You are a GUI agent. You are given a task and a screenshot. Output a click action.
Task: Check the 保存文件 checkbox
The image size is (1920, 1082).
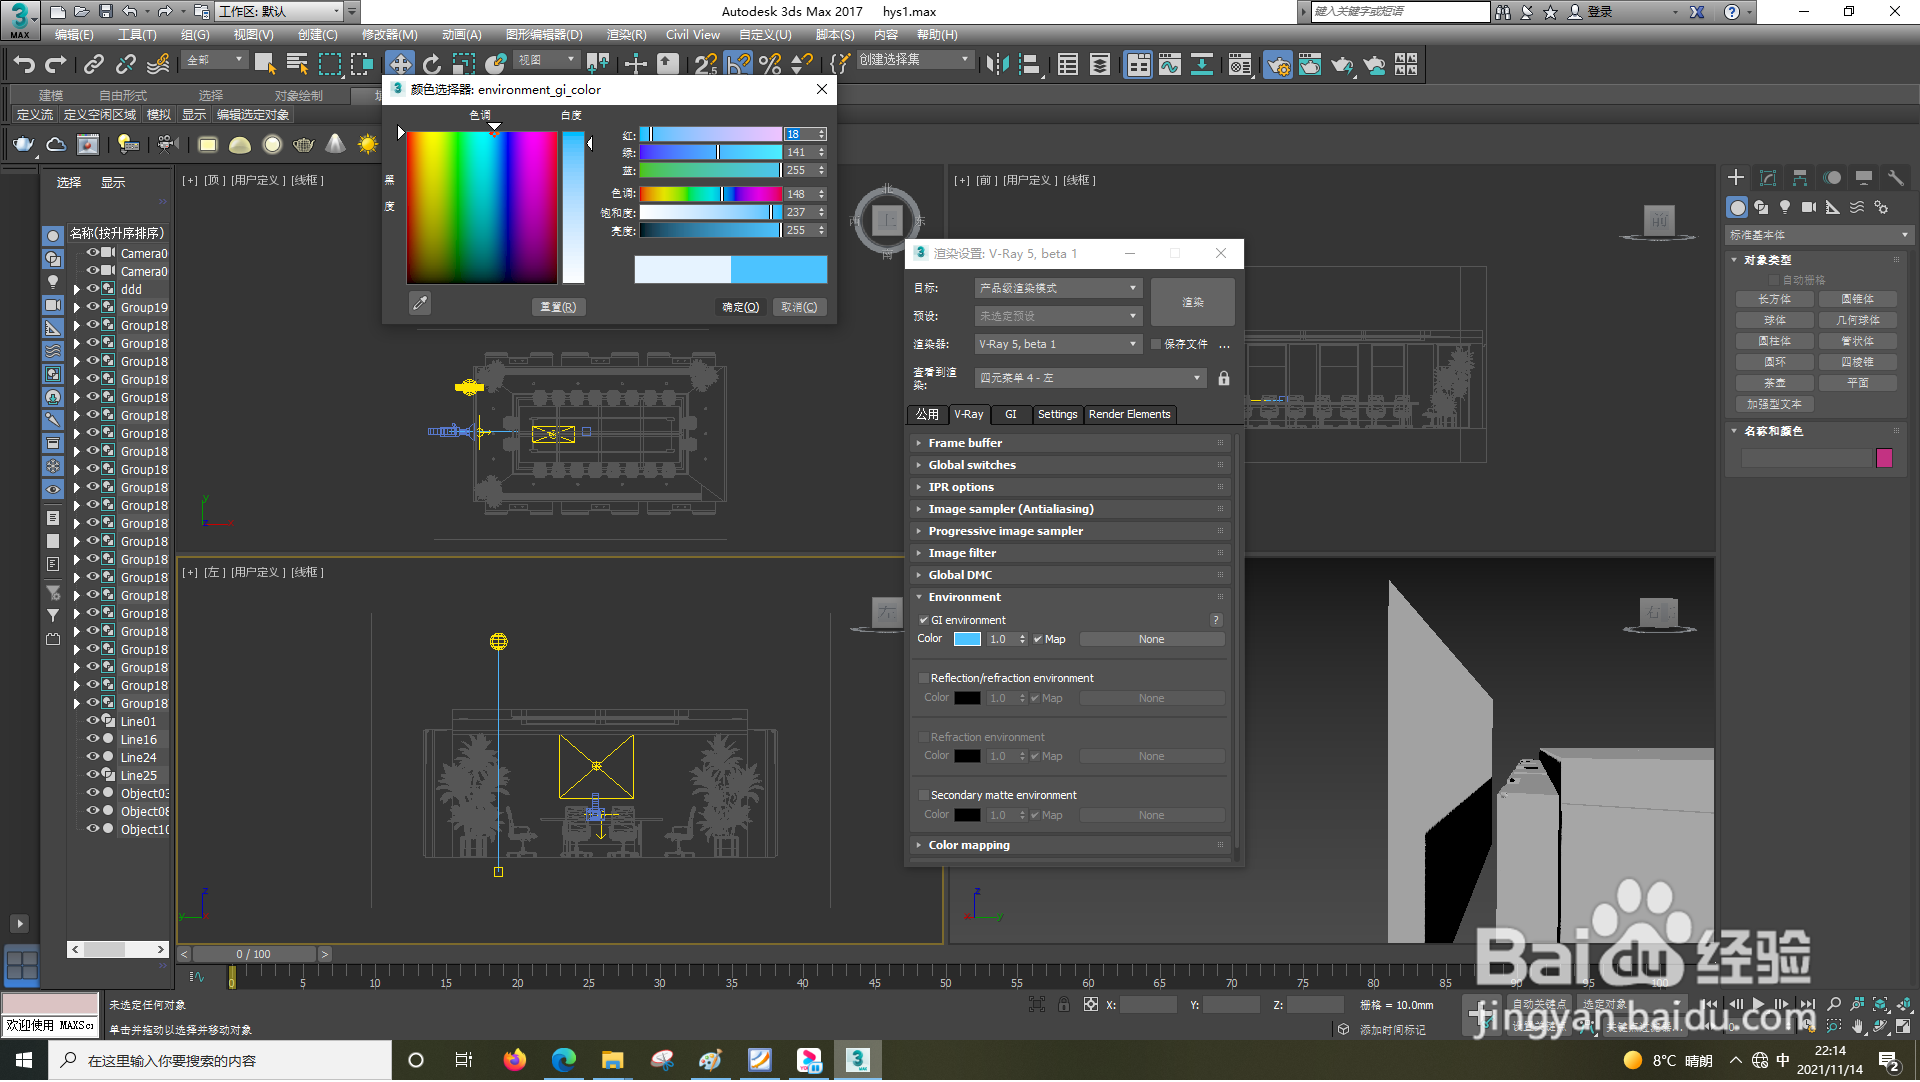(1156, 344)
